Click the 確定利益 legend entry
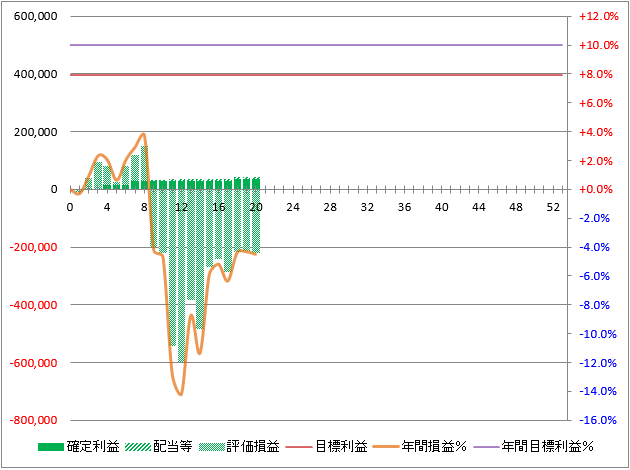630x470 pixels. tap(79, 446)
